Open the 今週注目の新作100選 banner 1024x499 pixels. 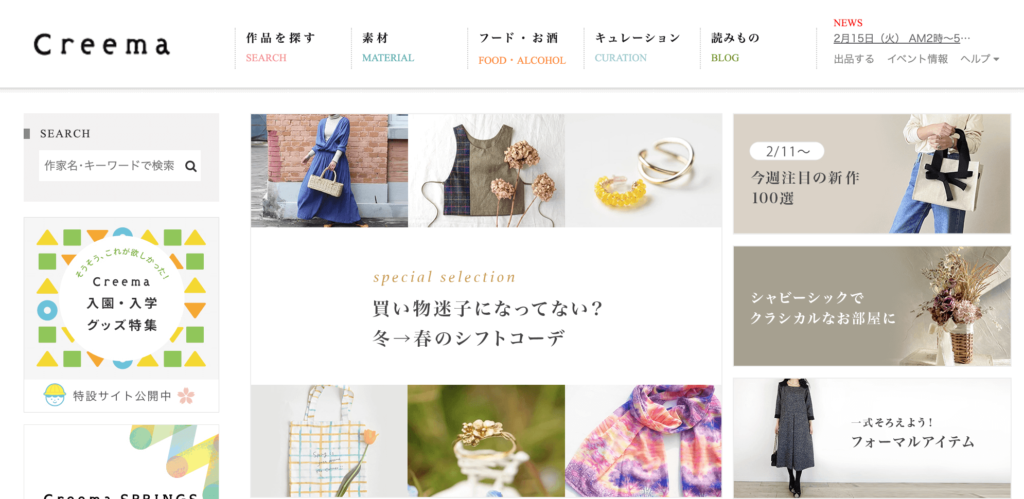click(872, 174)
